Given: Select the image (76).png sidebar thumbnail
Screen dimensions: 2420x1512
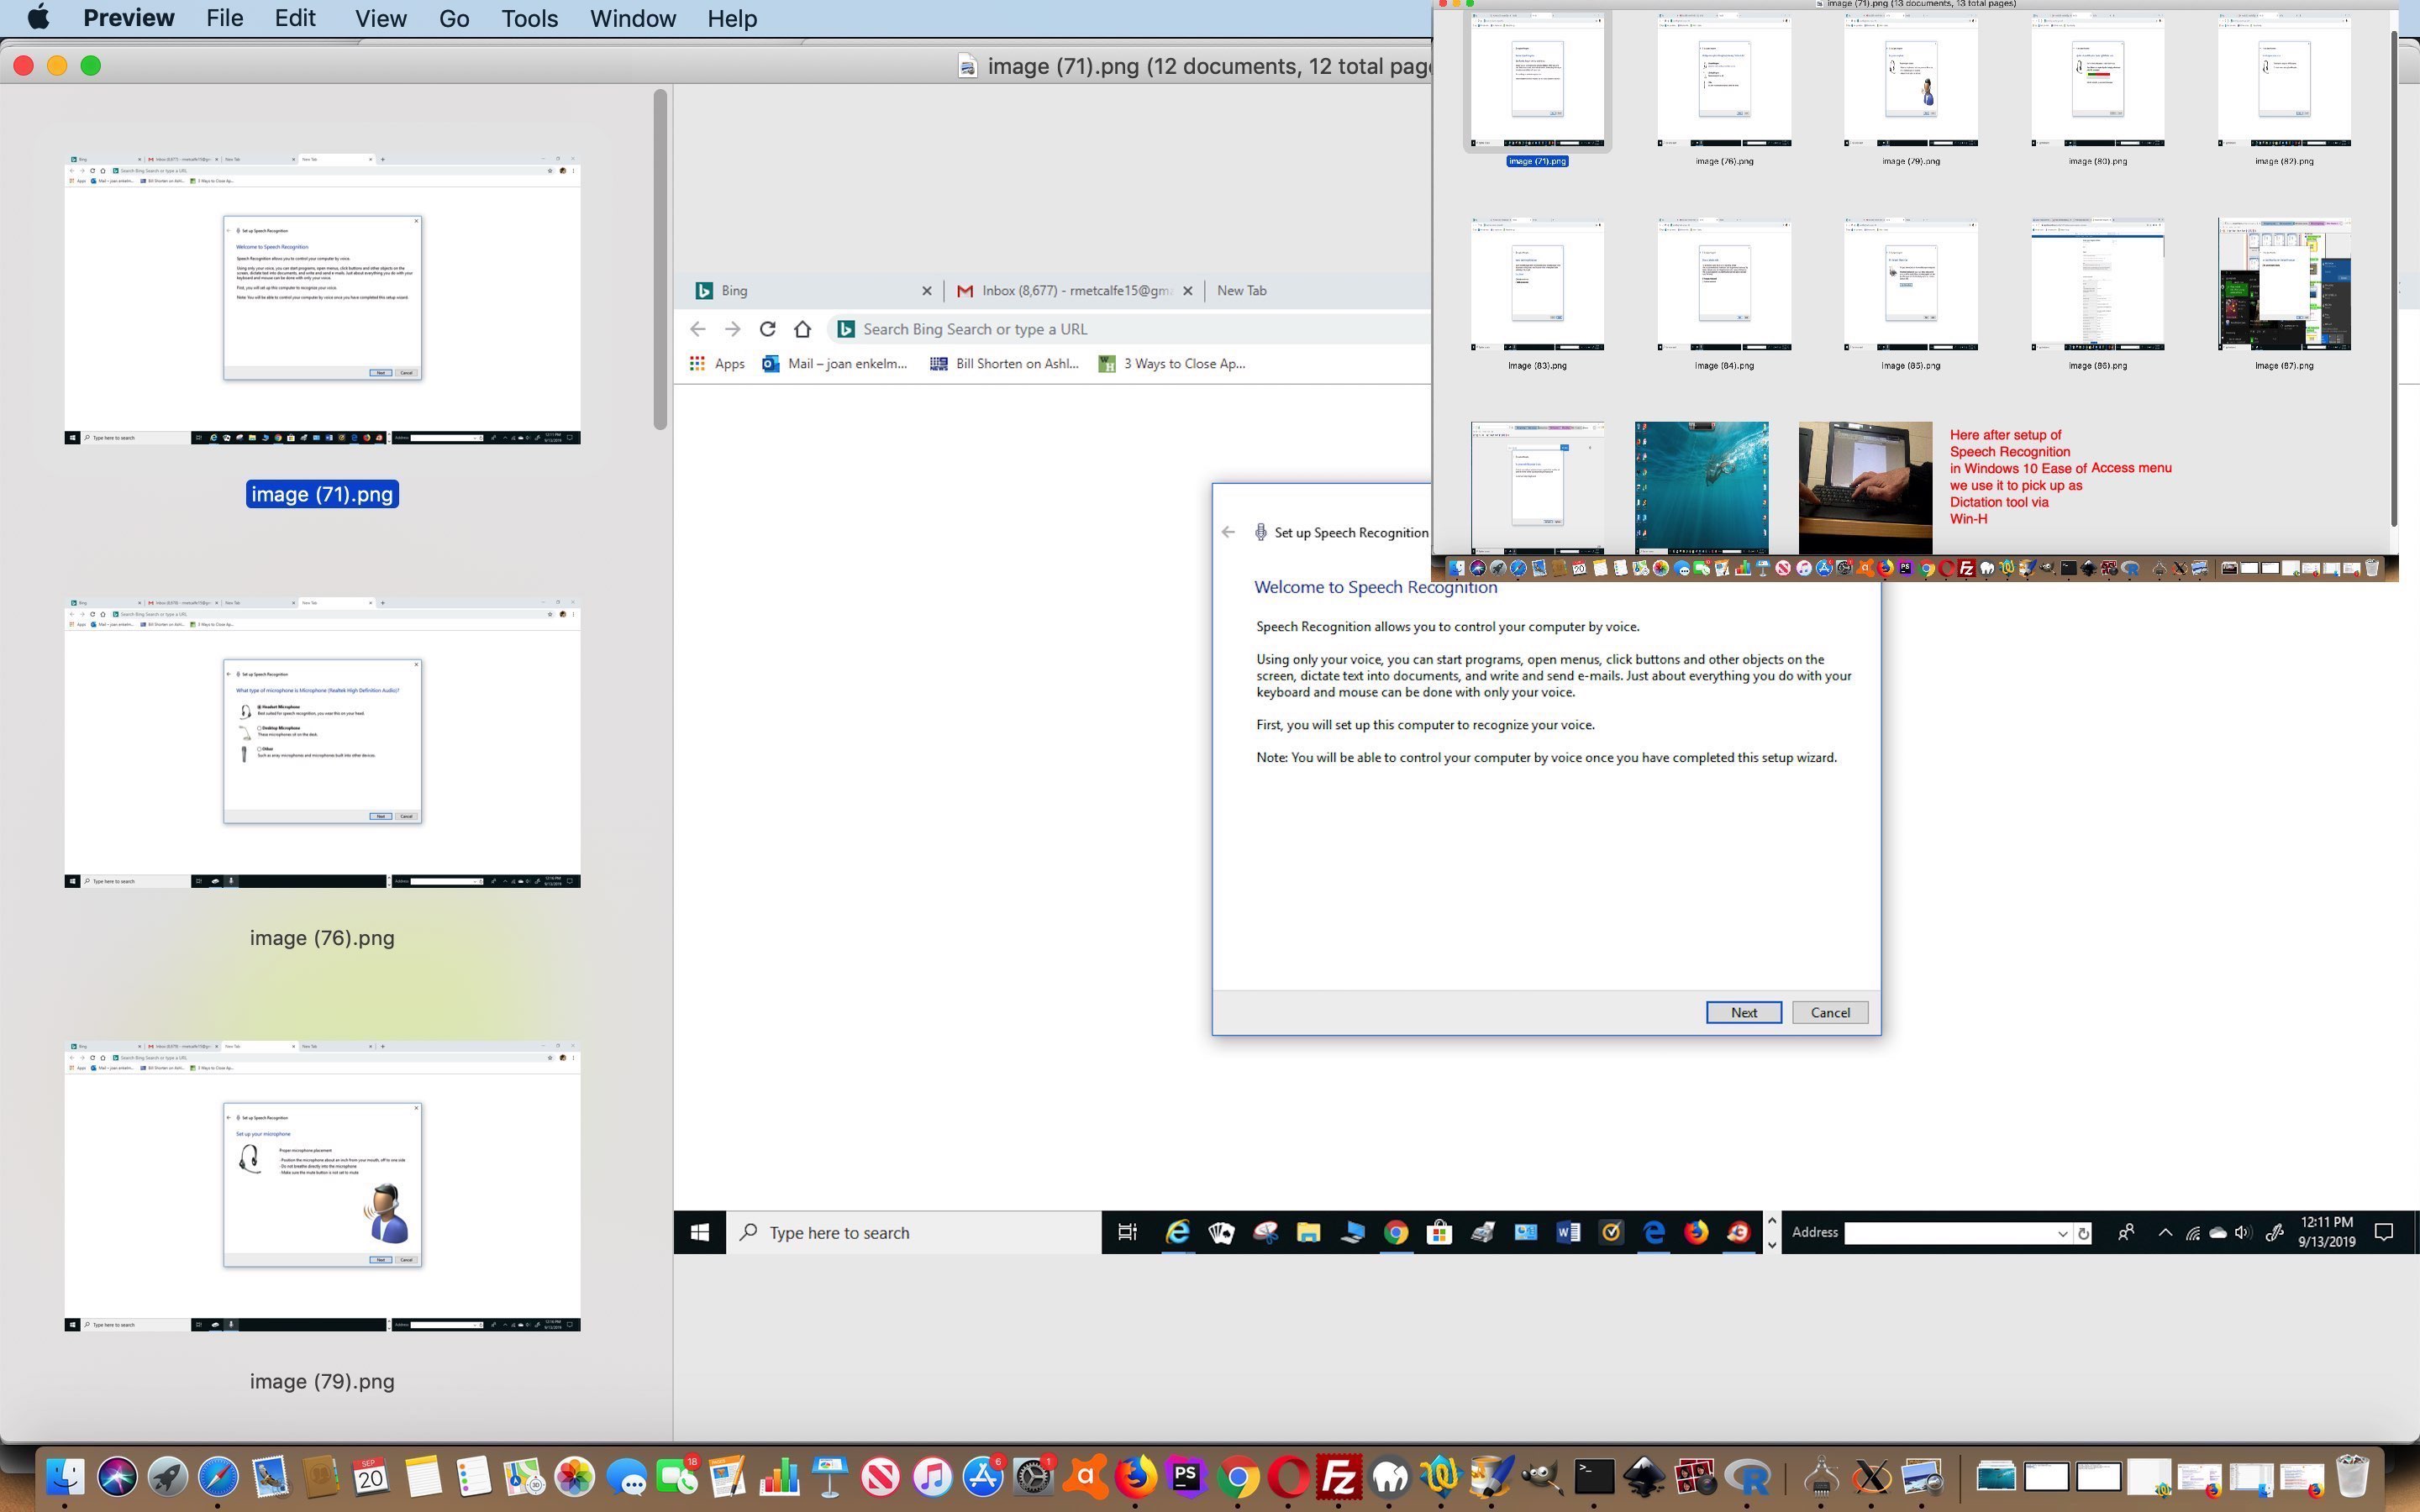Looking at the screenshot, I should 322,743.
